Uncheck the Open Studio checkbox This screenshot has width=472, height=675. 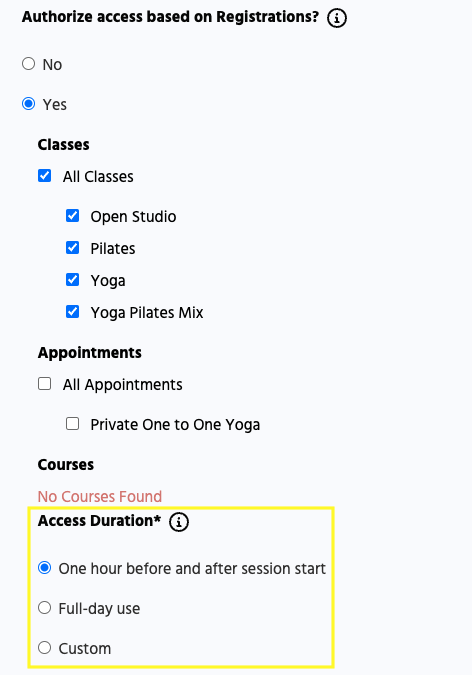[x=72, y=216]
